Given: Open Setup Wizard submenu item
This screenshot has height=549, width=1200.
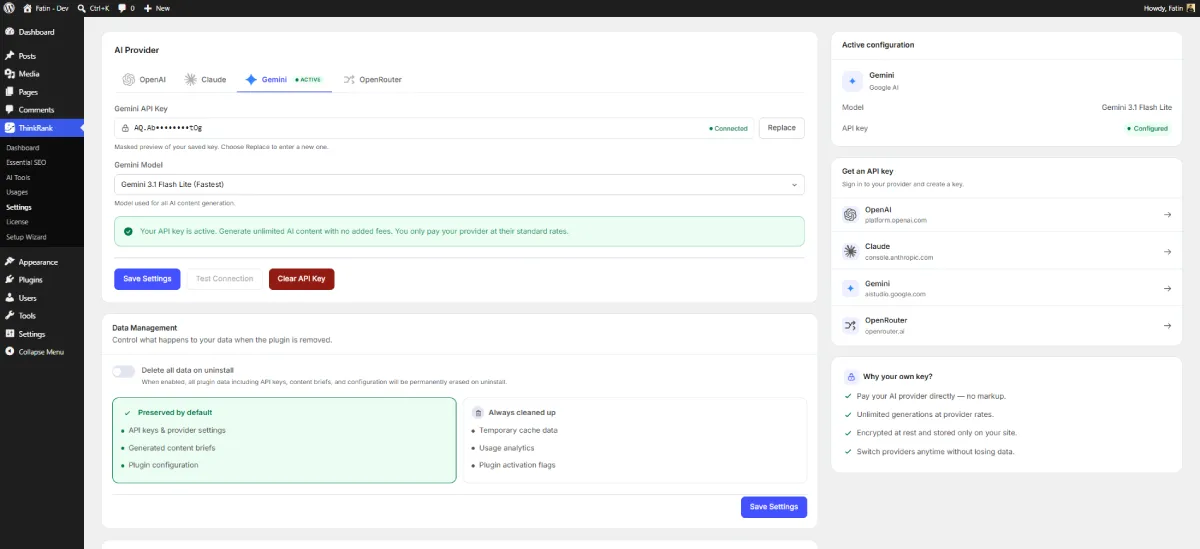Looking at the screenshot, I should pyautogui.click(x=26, y=237).
